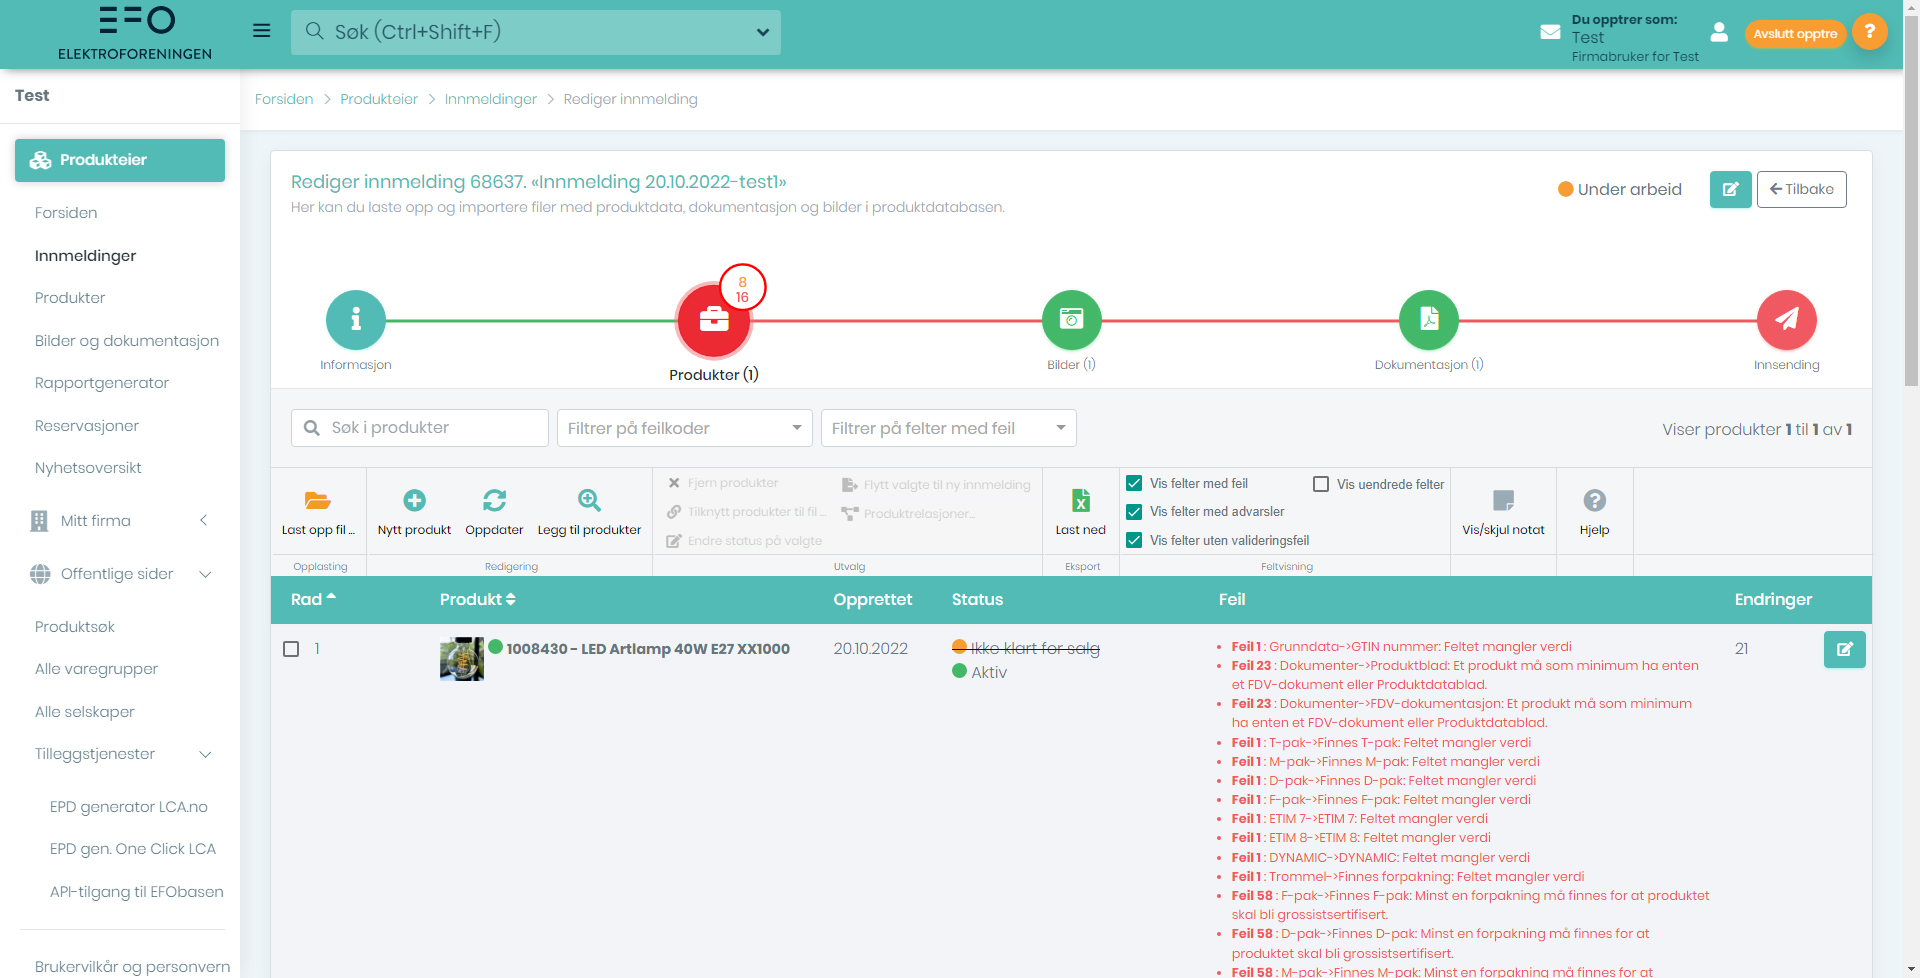
Task: Open the Bilder step circle
Action: [1071, 320]
